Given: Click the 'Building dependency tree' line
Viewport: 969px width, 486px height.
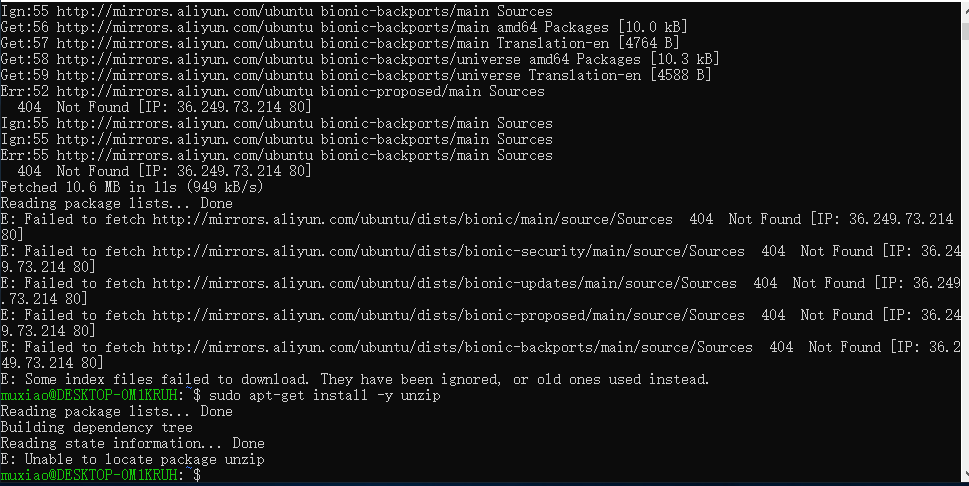Looking at the screenshot, I should tap(96, 427).
